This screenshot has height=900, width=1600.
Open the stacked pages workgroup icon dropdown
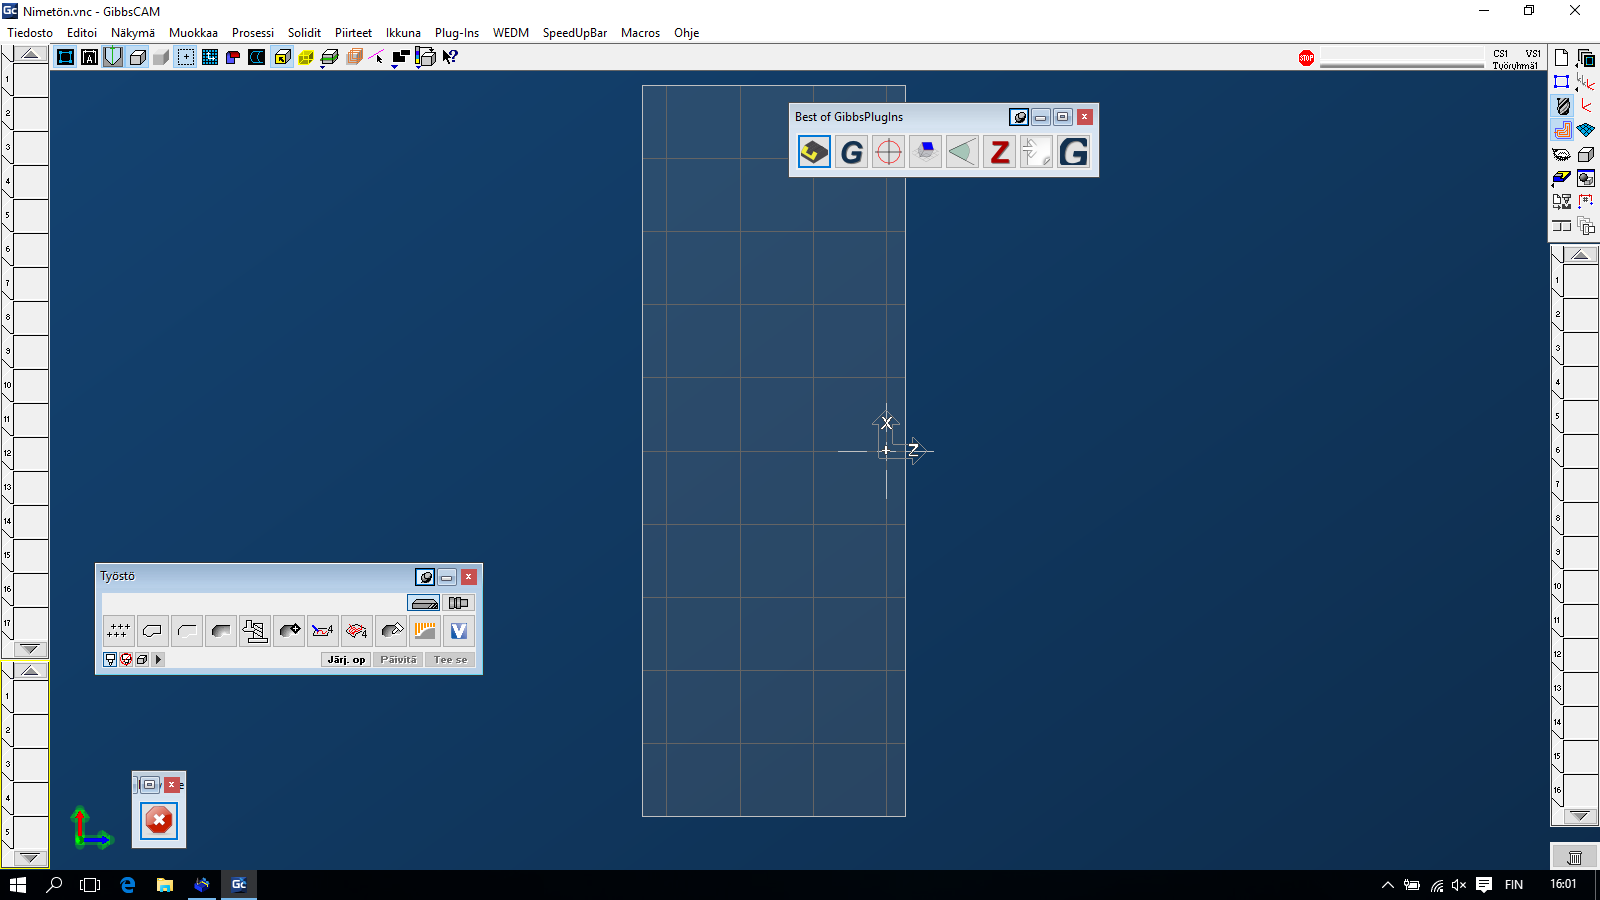(x=1586, y=58)
